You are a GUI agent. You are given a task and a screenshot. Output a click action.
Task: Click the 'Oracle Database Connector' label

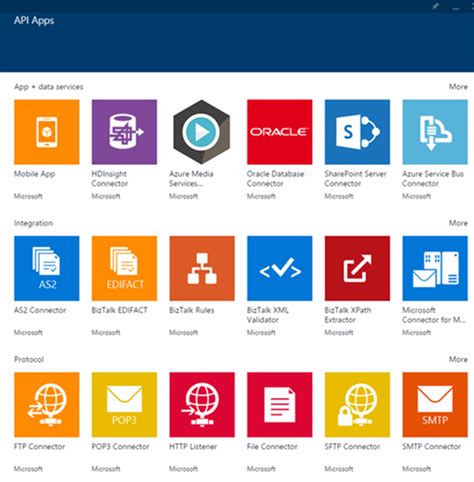[275, 179]
